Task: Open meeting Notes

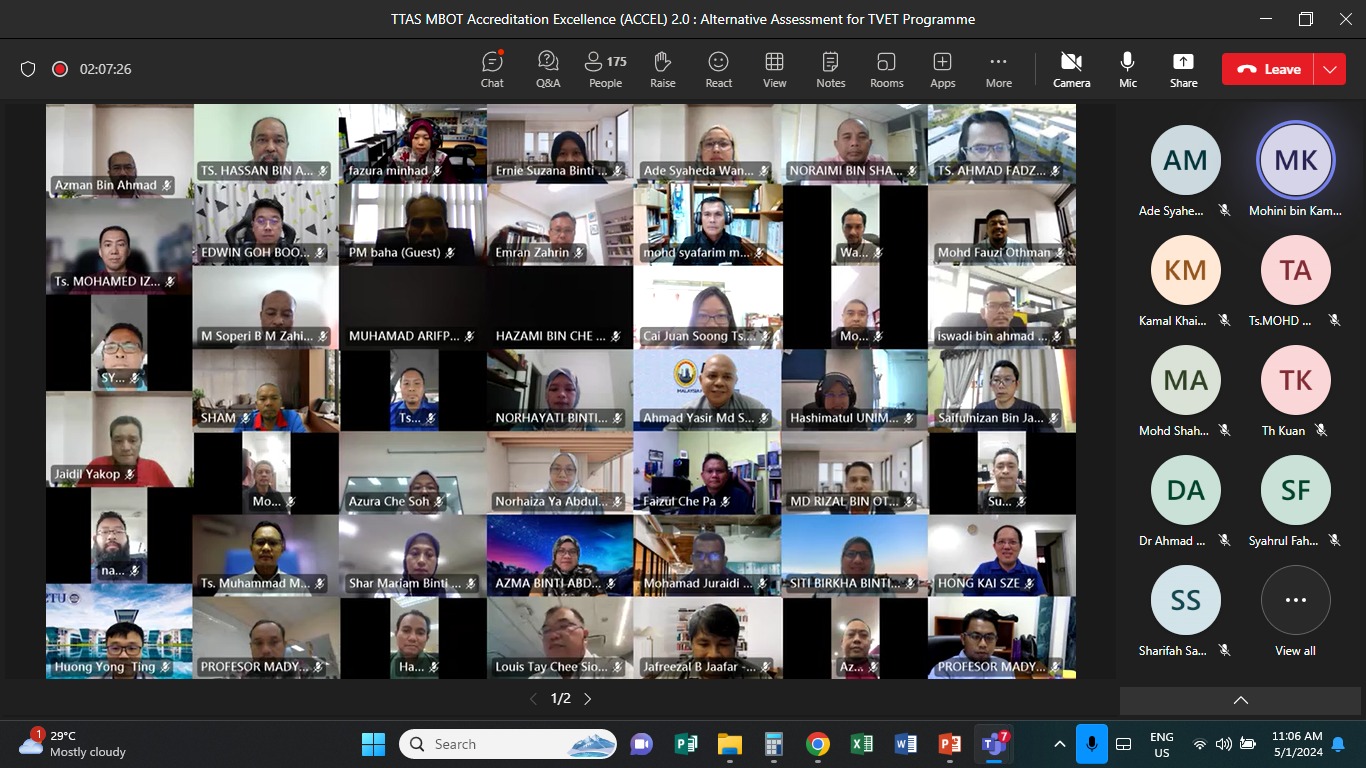Action: click(830, 69)
